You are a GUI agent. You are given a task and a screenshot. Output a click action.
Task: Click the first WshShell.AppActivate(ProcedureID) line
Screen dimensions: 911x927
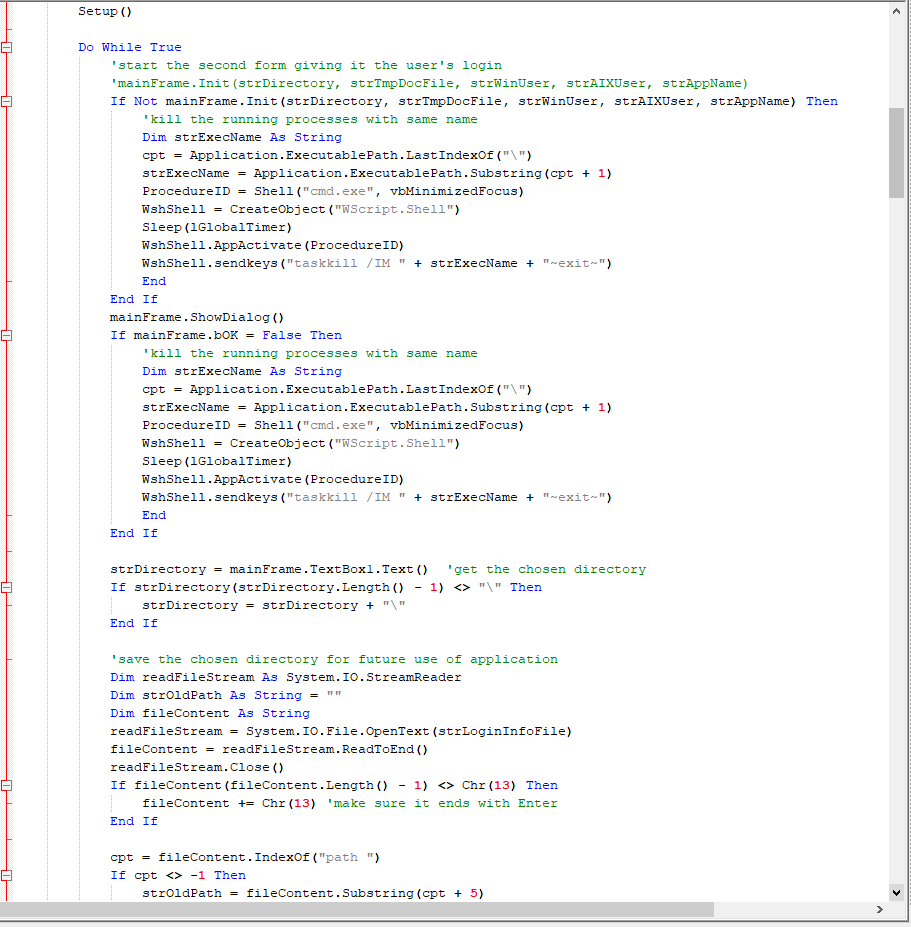273,245
